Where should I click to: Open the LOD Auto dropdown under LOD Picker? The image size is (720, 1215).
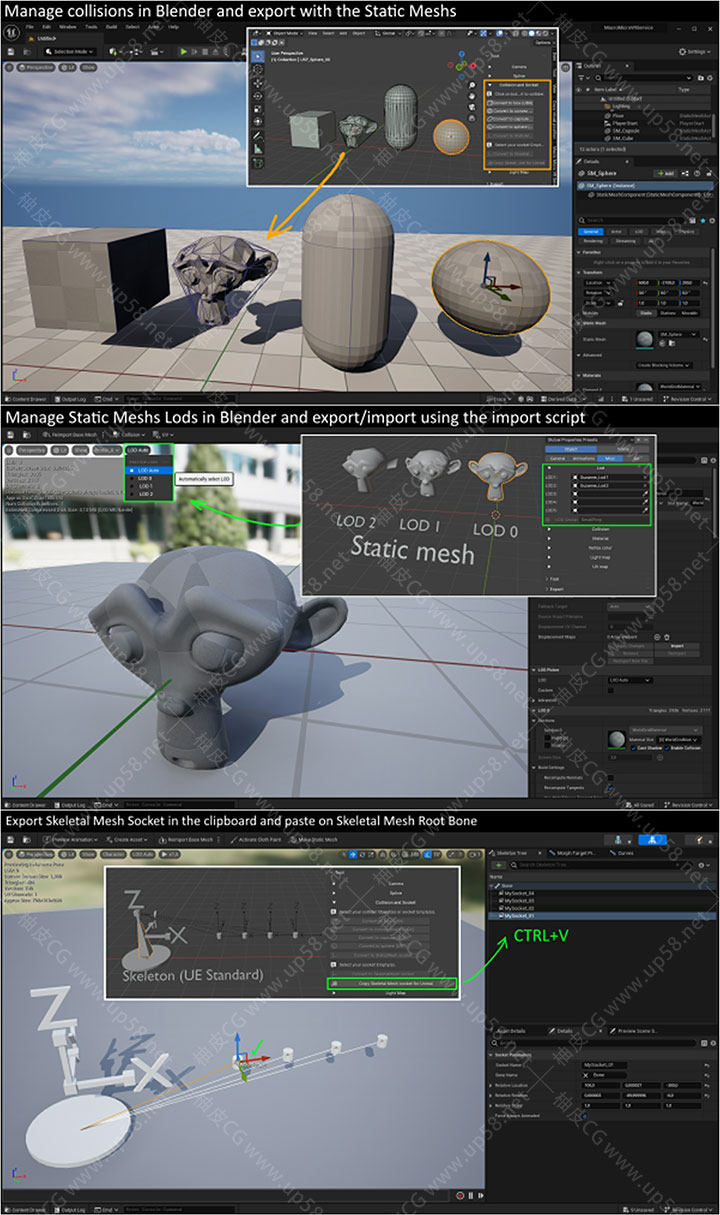[x=630, y=680]
